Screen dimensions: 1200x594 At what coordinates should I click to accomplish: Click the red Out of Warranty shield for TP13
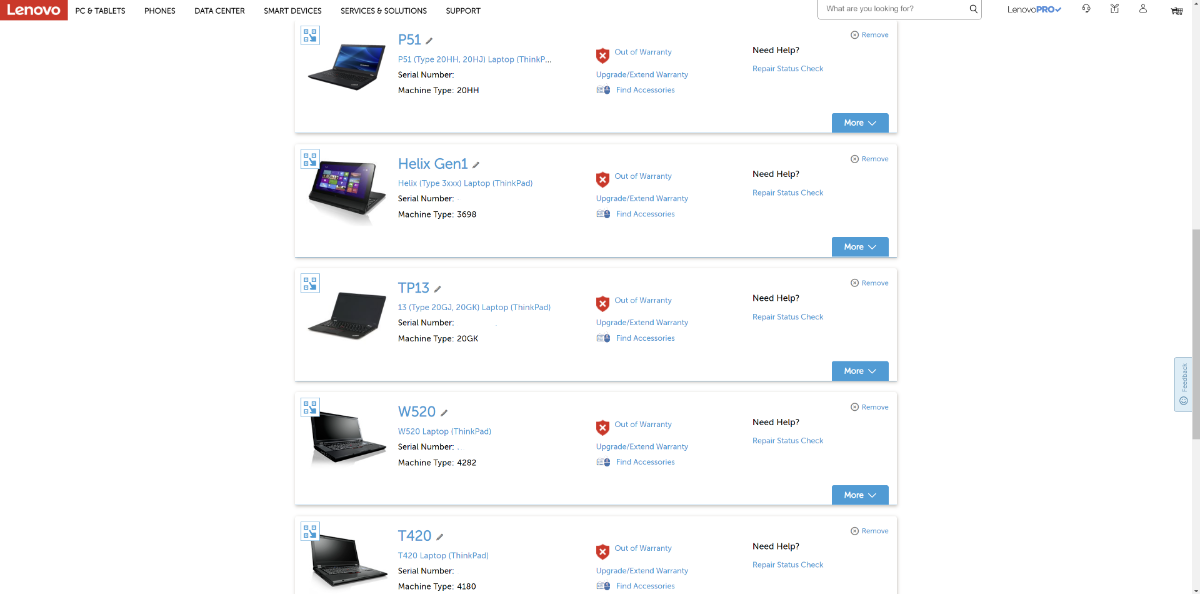click(602, 304)
